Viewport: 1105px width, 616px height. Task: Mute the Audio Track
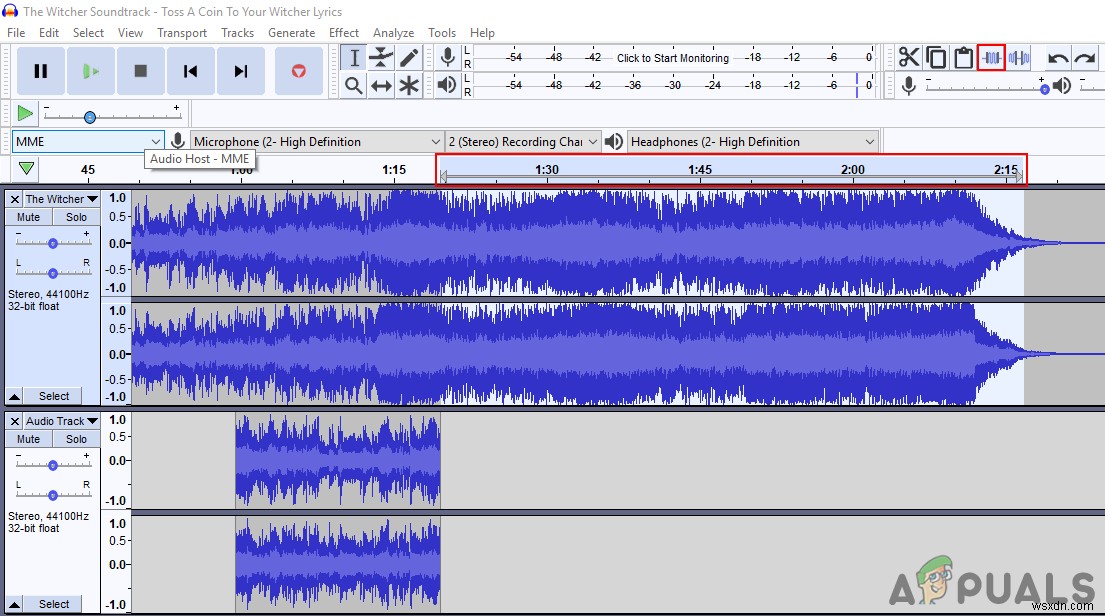click(28, 439)
